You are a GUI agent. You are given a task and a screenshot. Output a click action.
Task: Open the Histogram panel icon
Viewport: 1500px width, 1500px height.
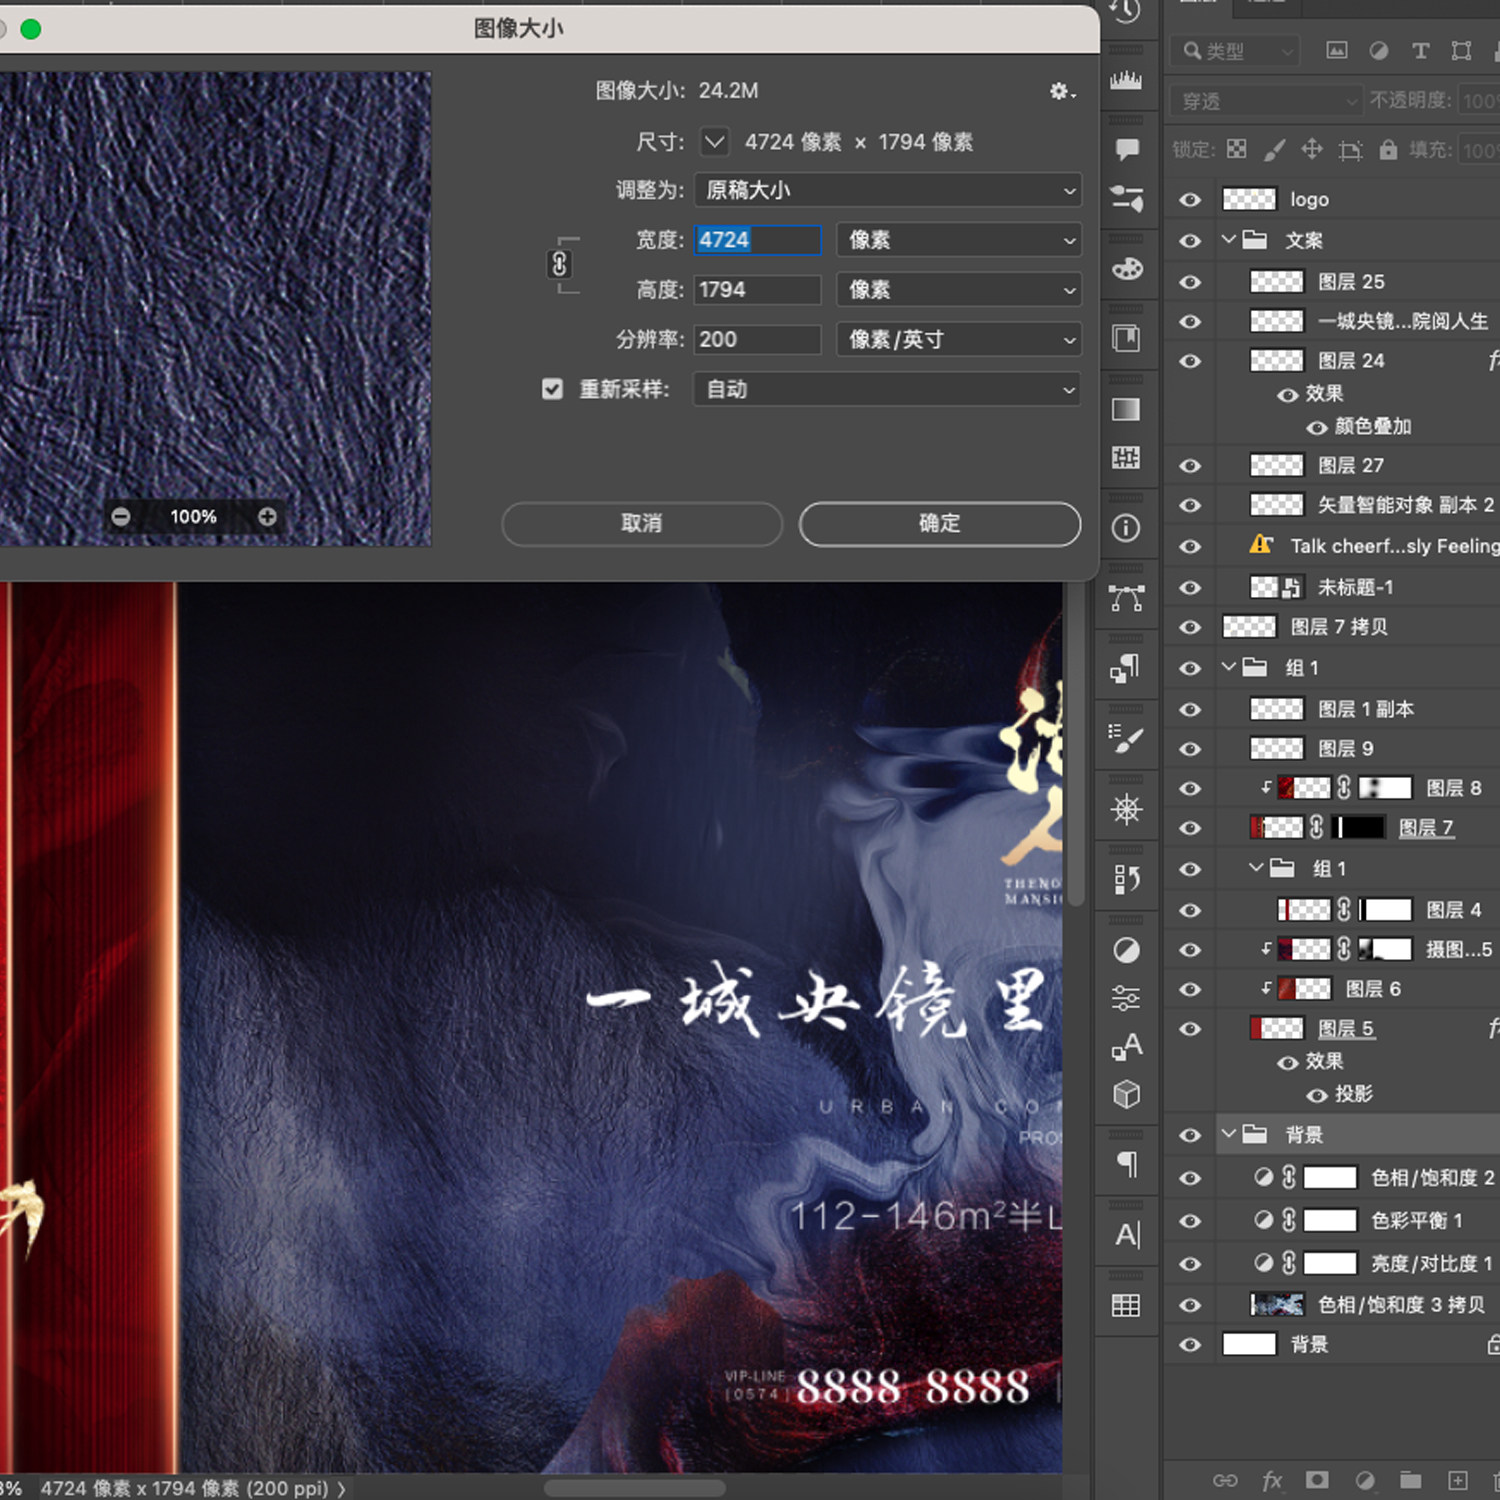coord(1126,80)
